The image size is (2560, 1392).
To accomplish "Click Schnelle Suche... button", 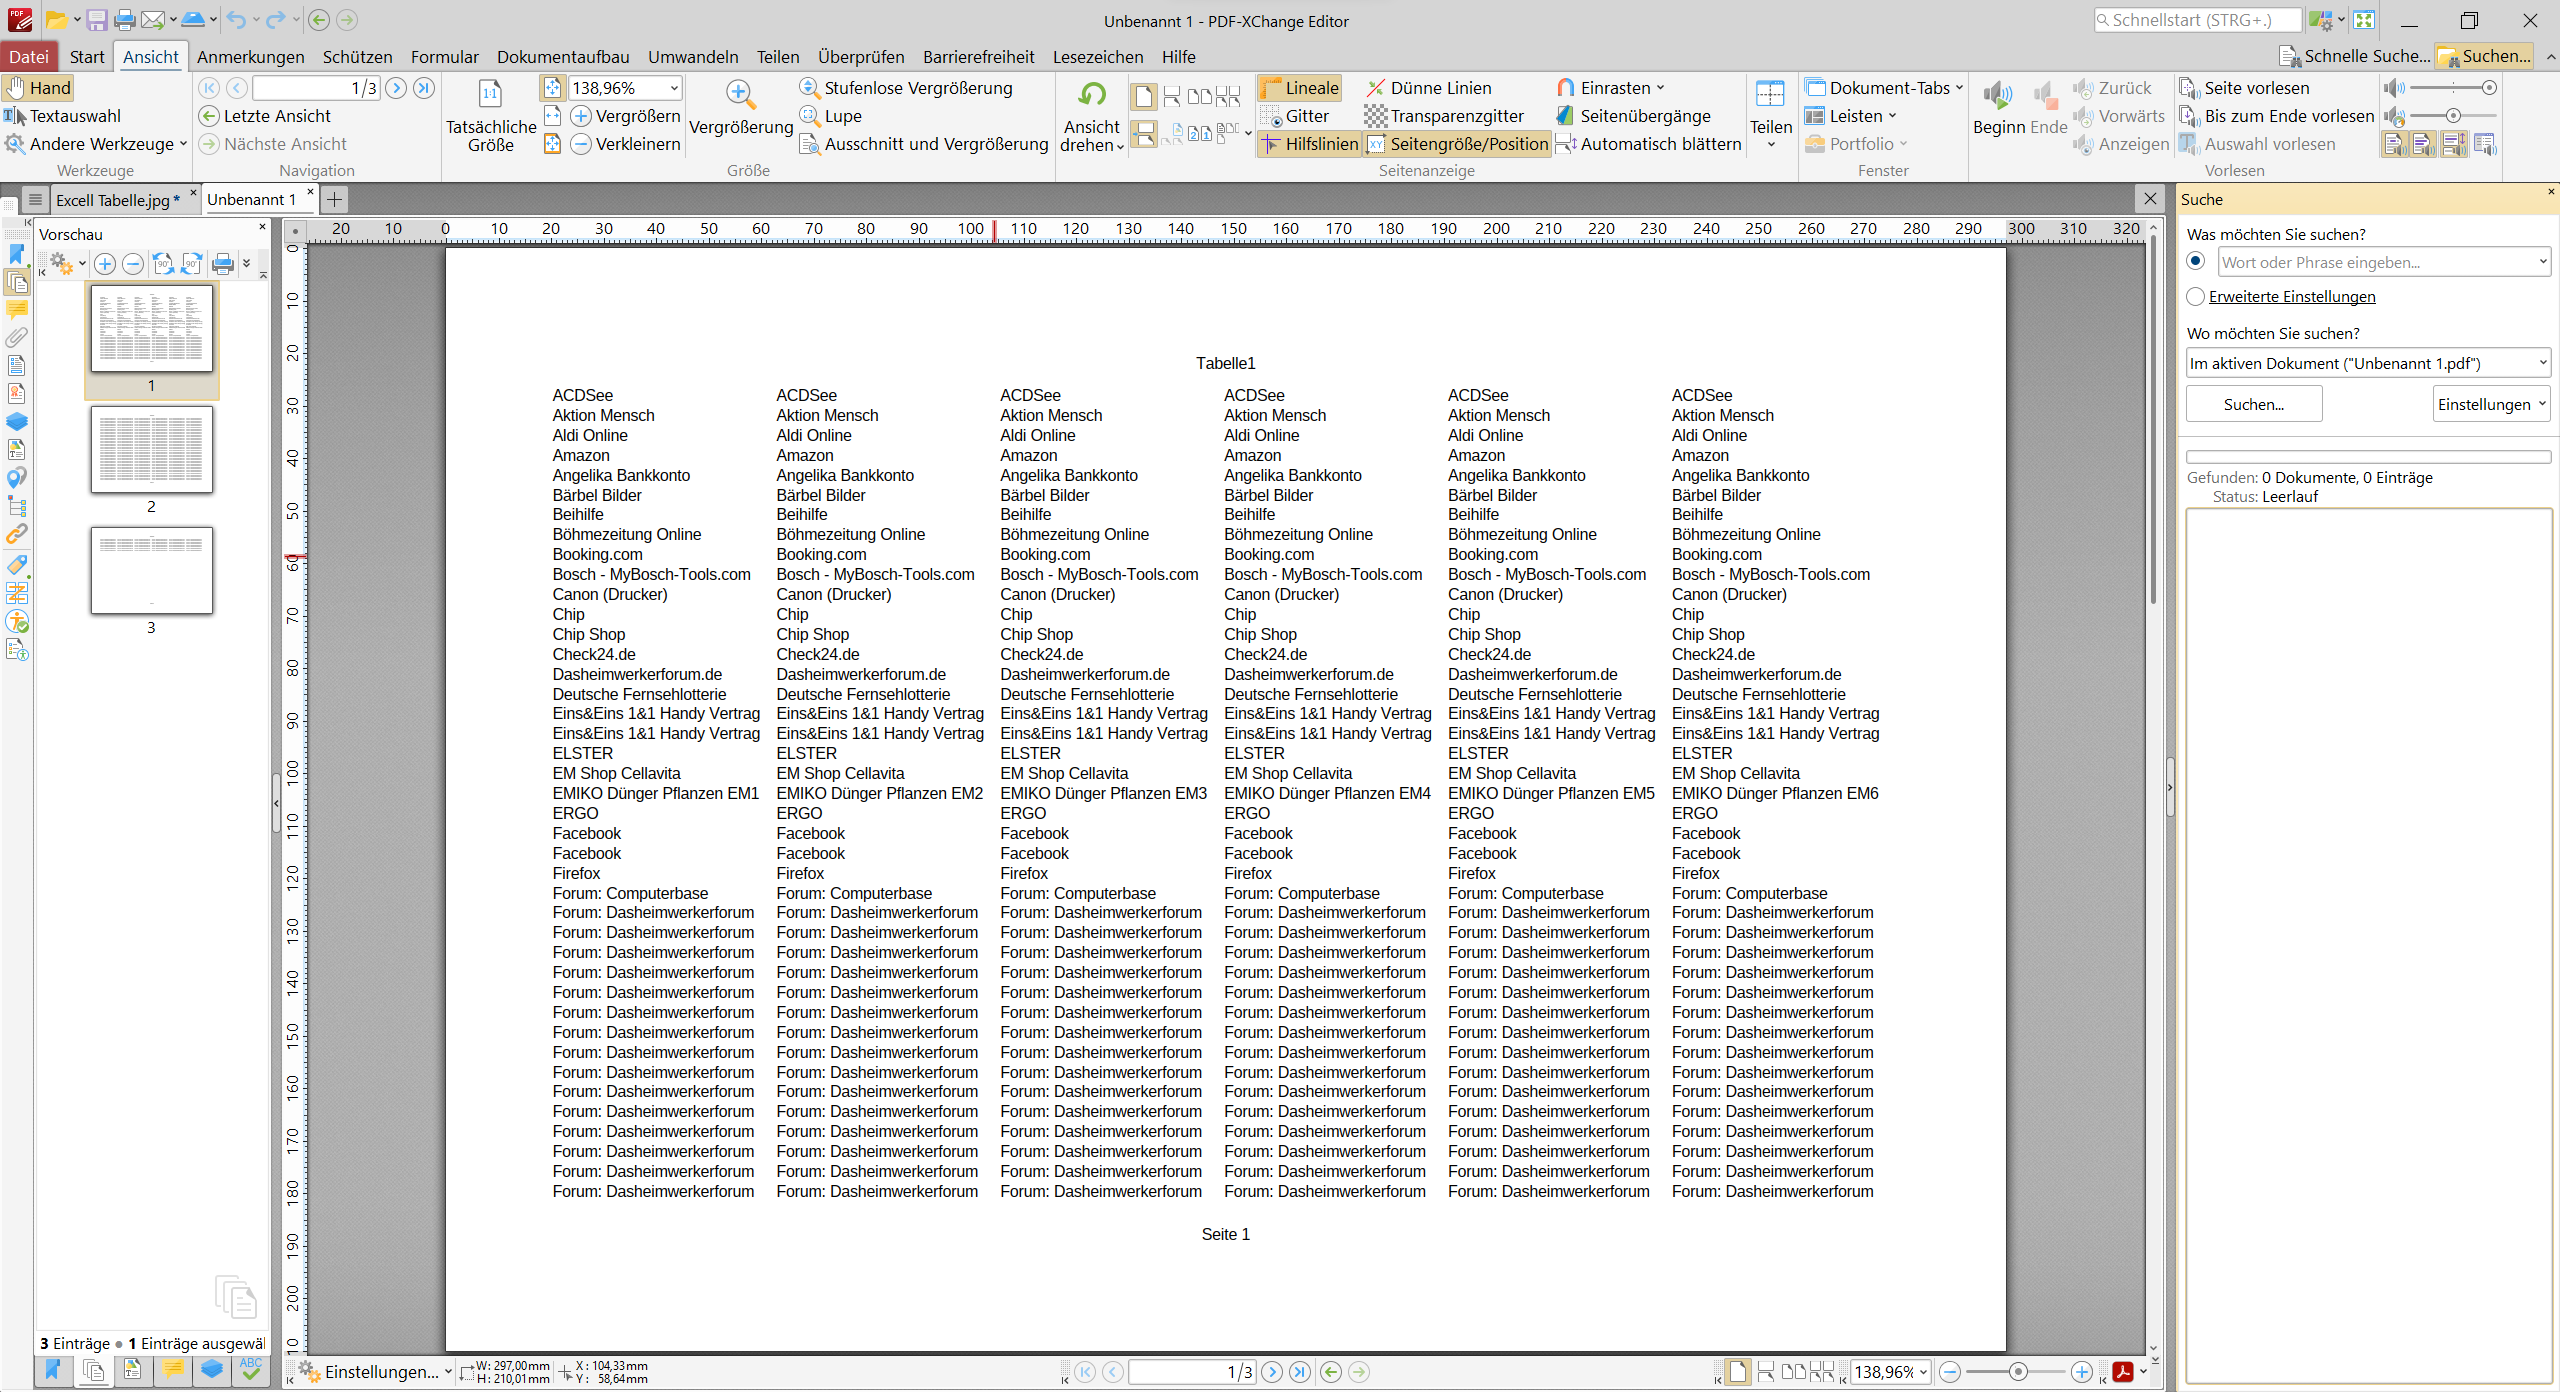I will click(2354, 56).
